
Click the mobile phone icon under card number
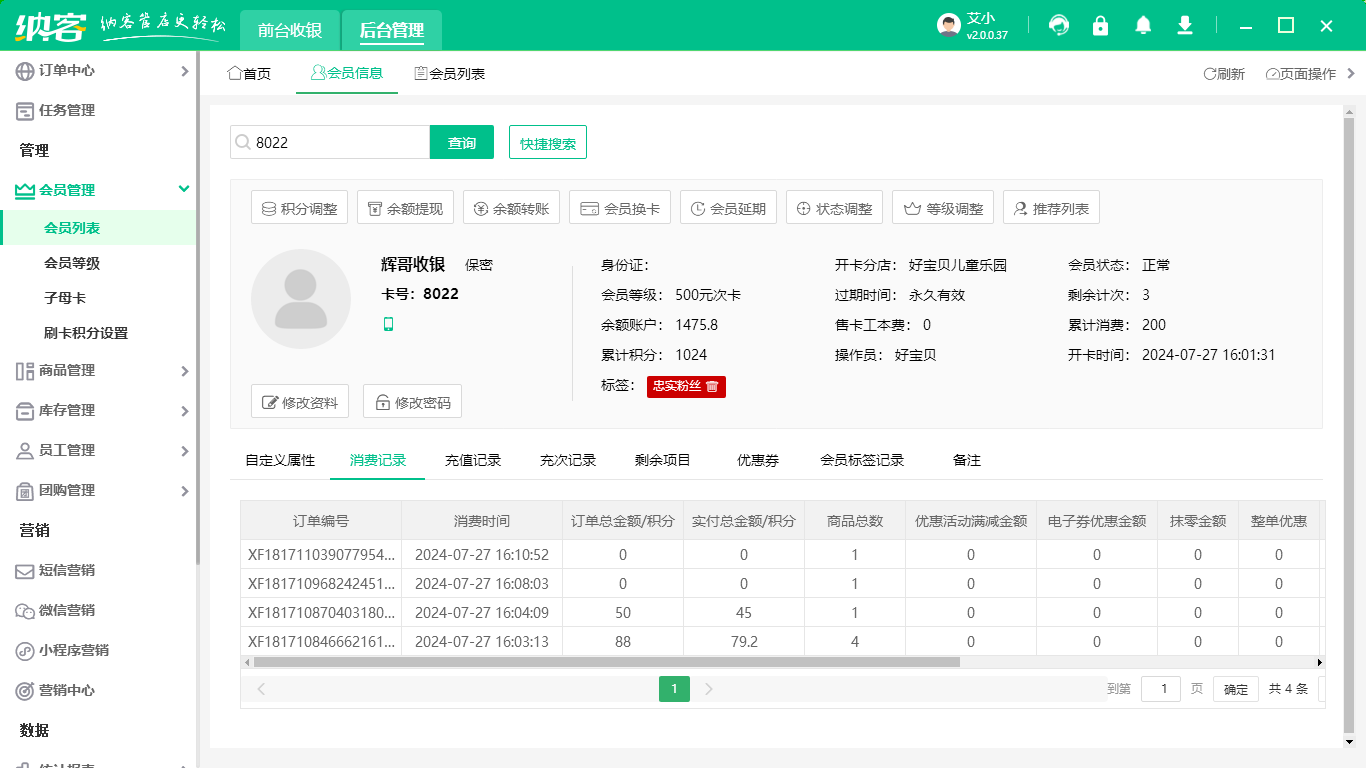click(387, 324)
